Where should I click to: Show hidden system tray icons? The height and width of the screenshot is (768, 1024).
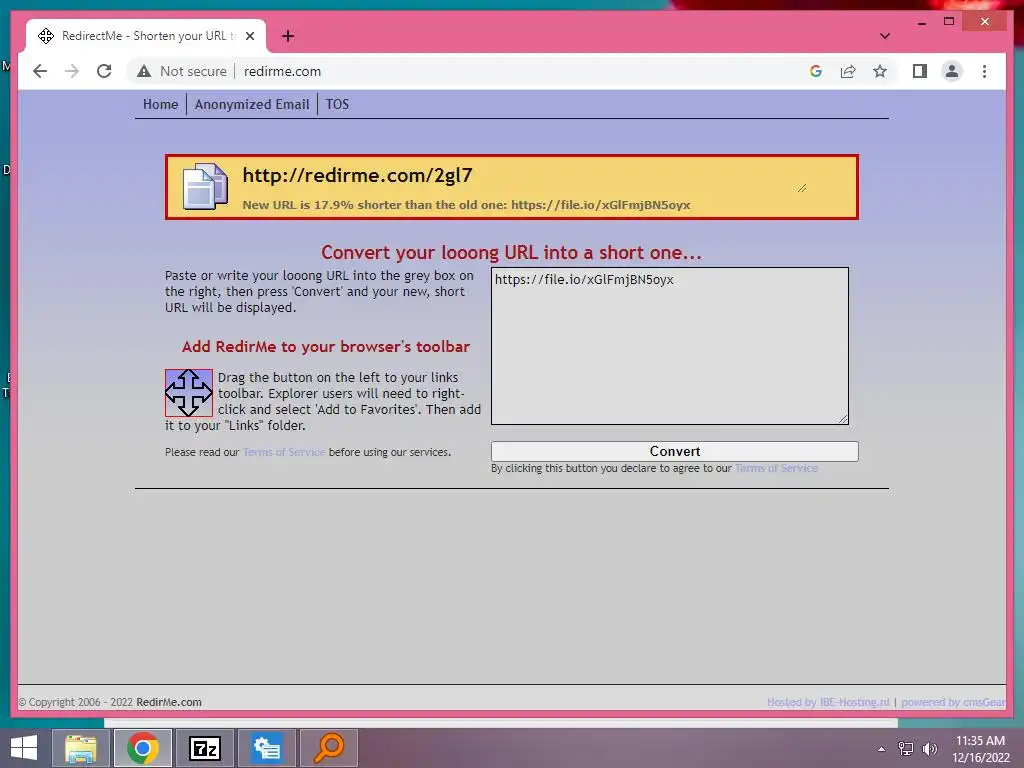(x=881, y=749)
